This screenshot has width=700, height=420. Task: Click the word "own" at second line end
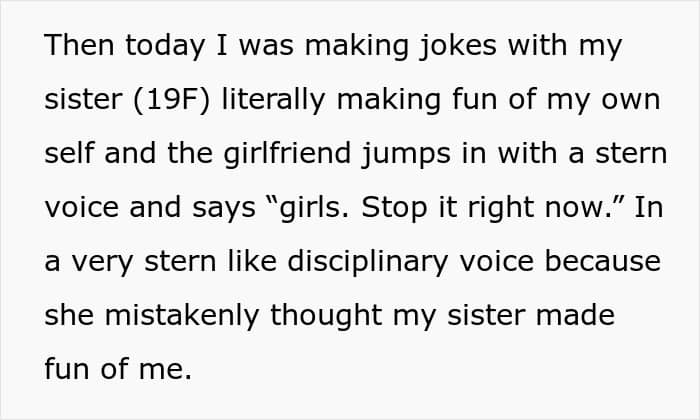click(x=631, y=101)
